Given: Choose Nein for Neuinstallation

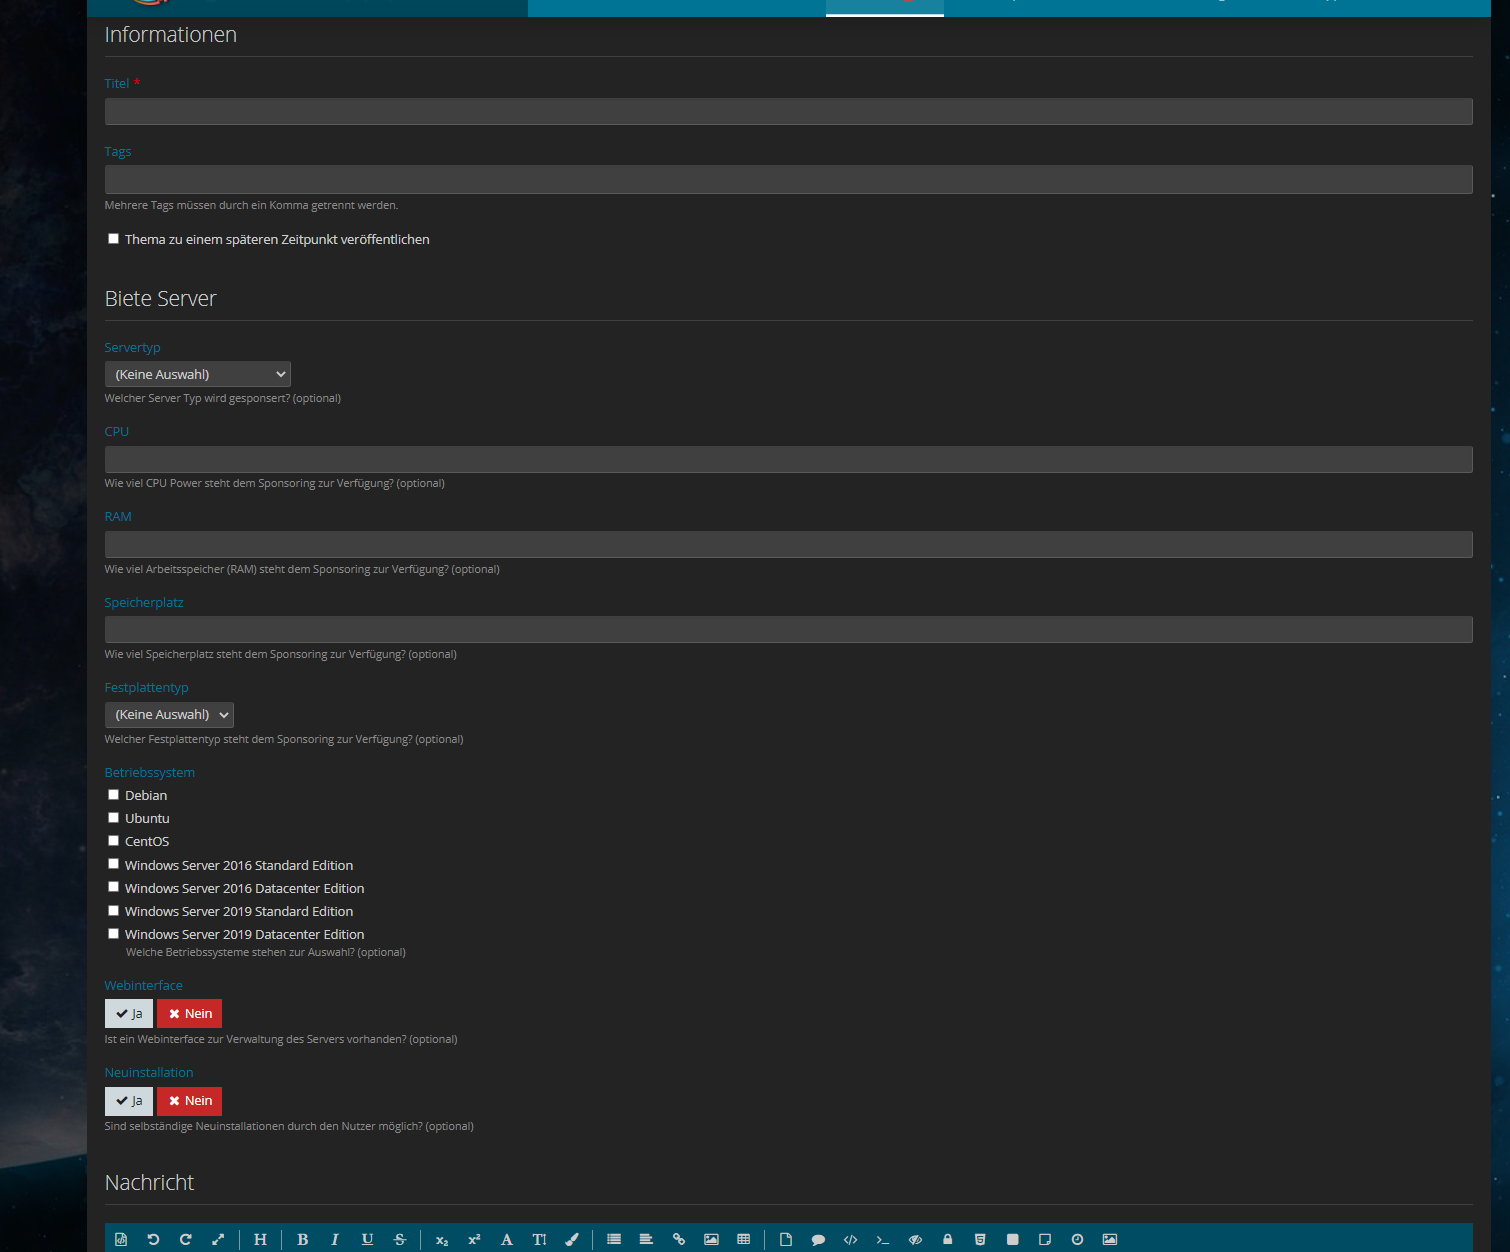Looking at the screenshot, I should tap(189, 1100).
